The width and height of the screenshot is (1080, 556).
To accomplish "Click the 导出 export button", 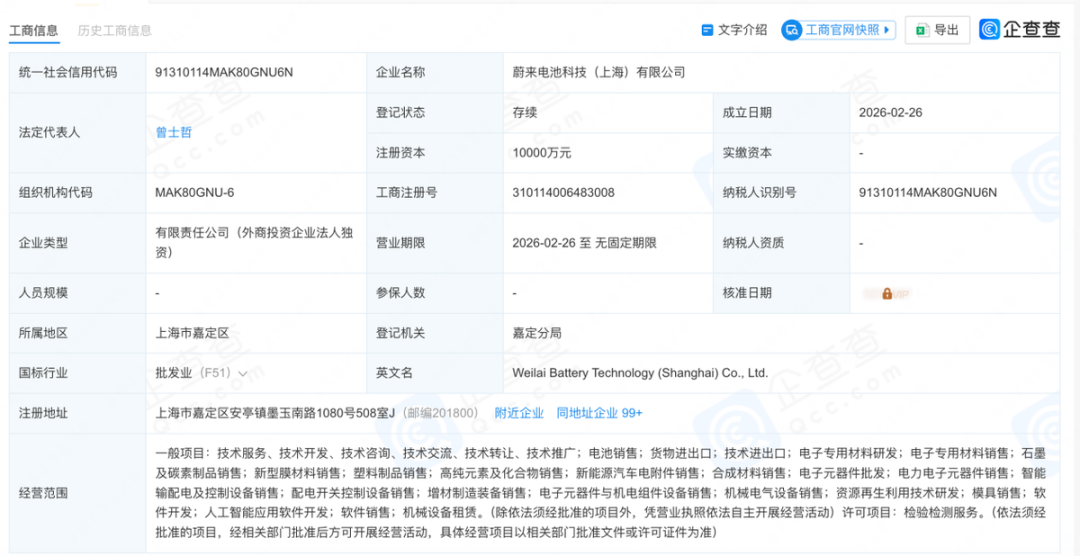I will pos(937,30).
